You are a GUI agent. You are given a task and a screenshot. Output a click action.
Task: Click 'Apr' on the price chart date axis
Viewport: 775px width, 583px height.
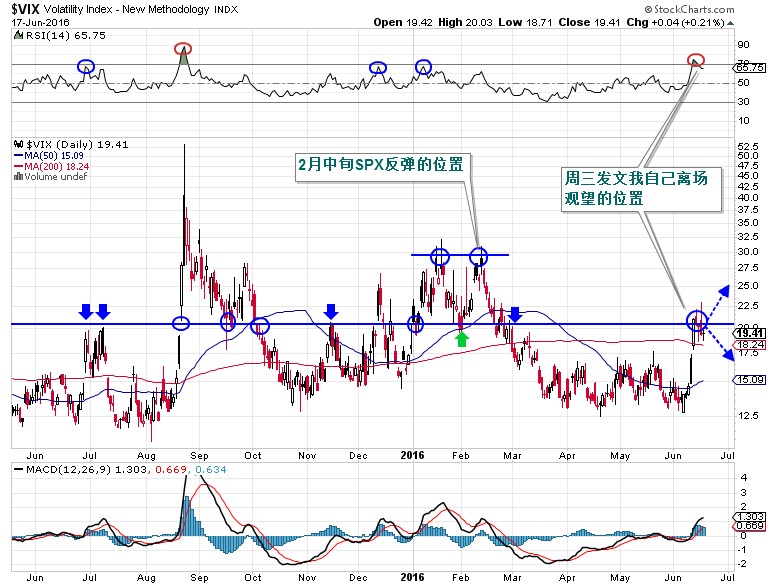click(x=567, y=456)
